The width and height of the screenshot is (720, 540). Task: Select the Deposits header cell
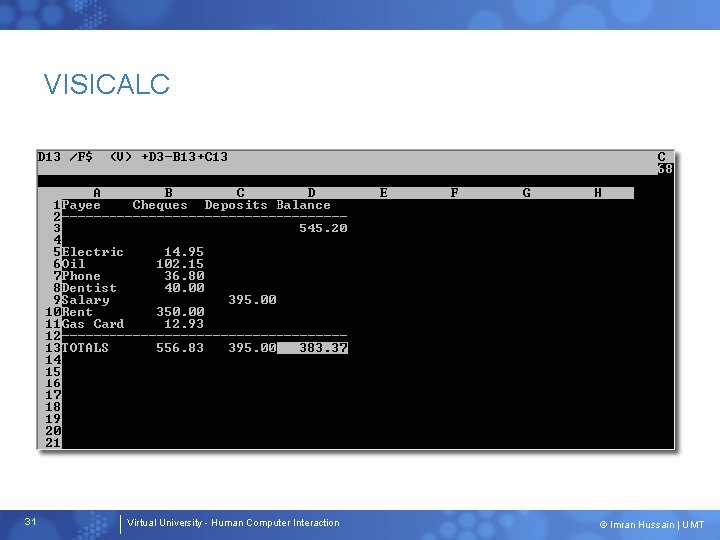[236, 205]
